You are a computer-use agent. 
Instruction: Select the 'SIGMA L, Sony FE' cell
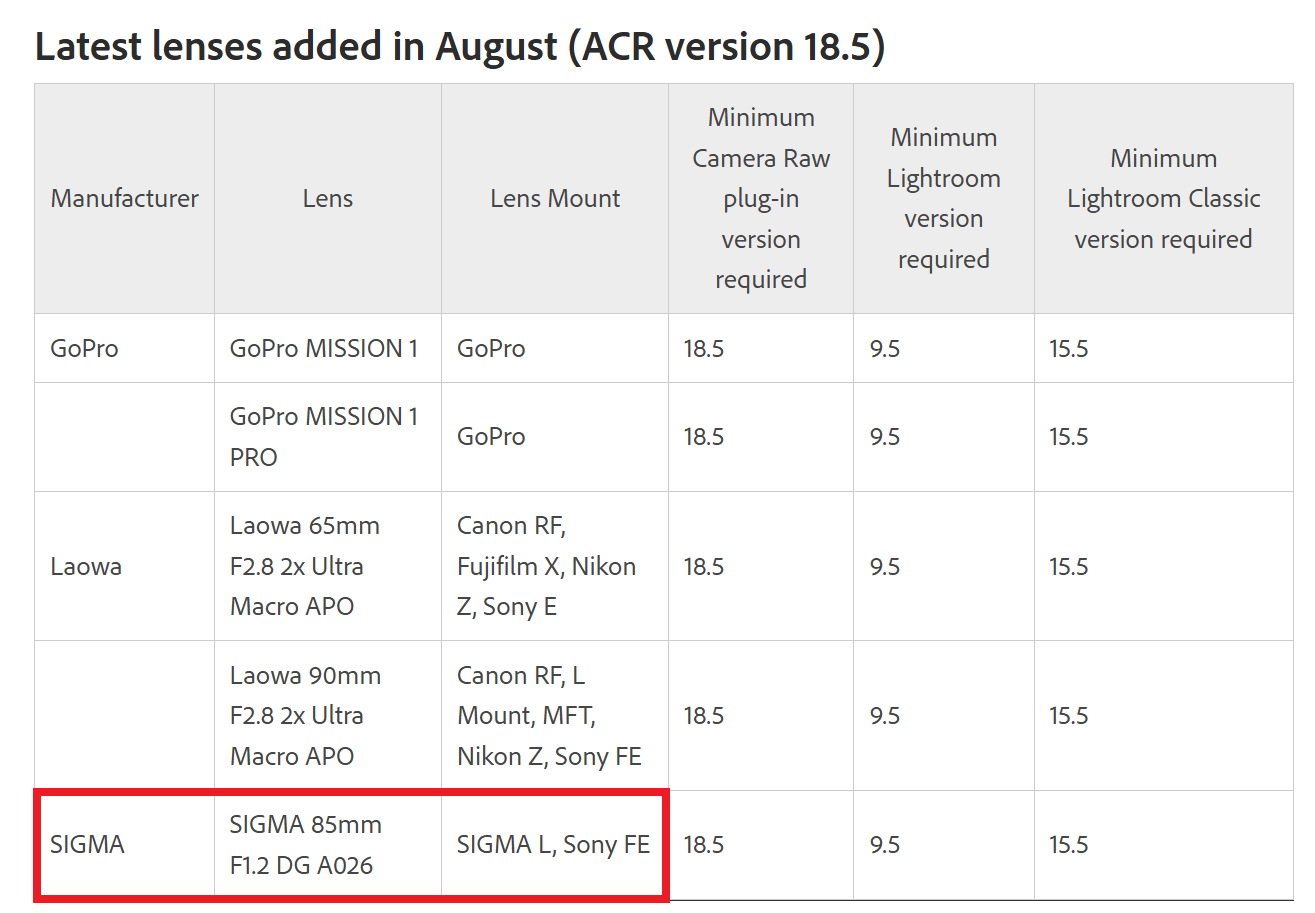point(555,845)
